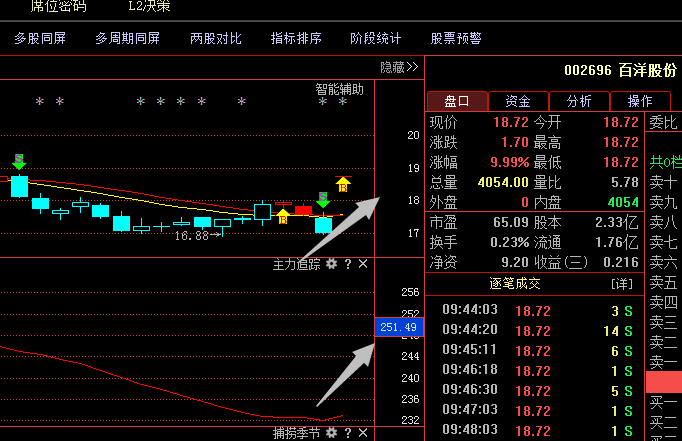Open 席位密码 top menu item

tap(58, 6)
